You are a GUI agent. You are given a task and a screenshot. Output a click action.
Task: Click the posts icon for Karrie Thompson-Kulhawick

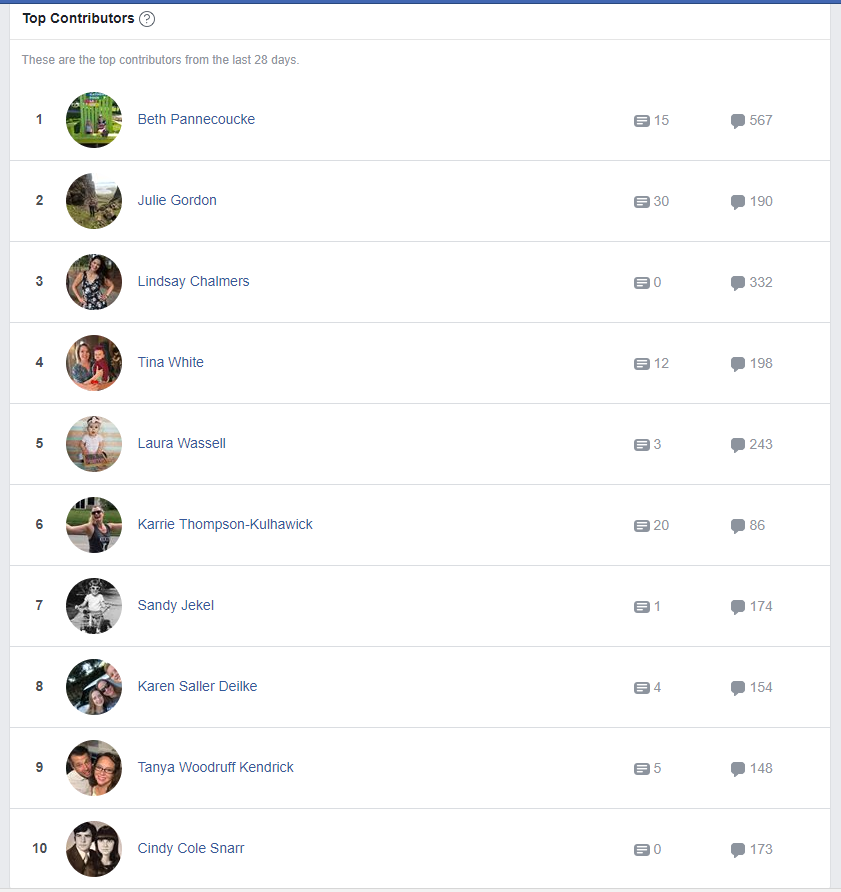642,526
